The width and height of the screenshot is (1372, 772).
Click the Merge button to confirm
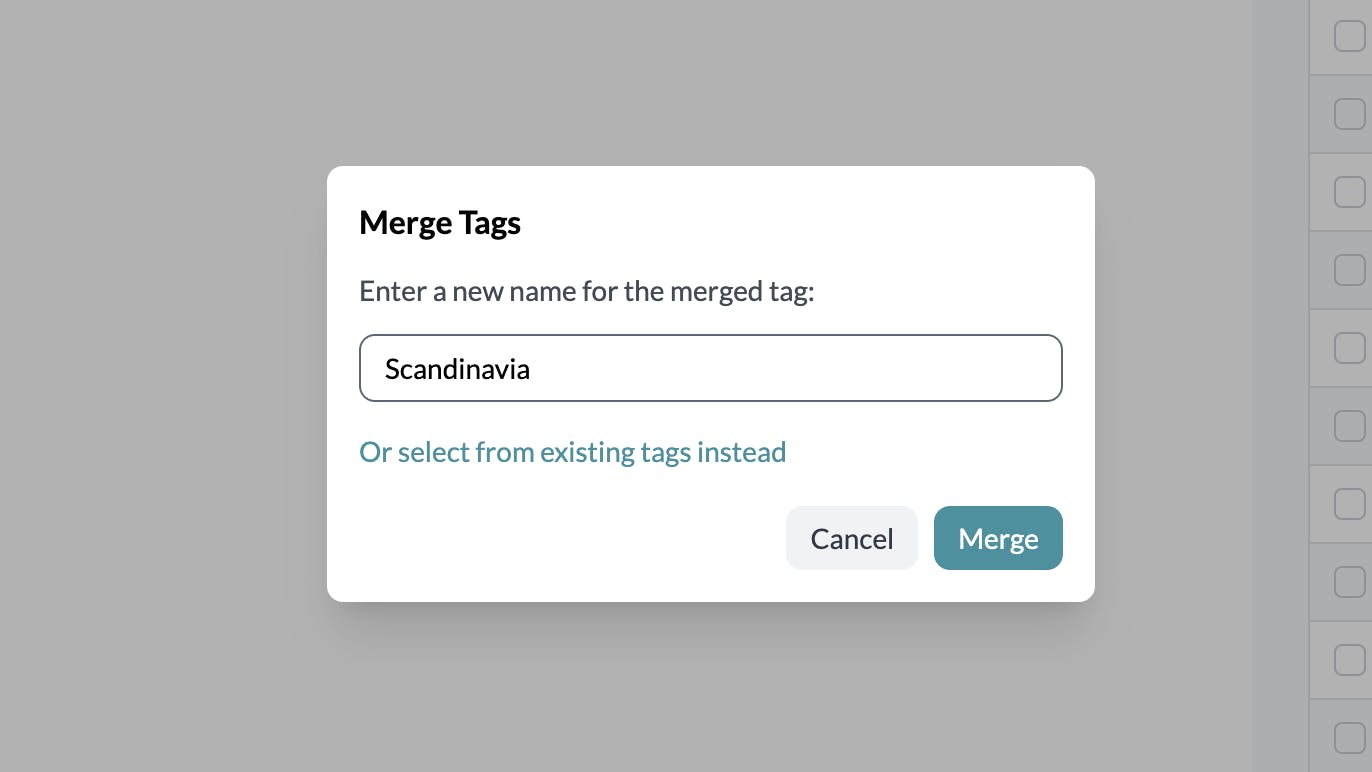[998, 538]
